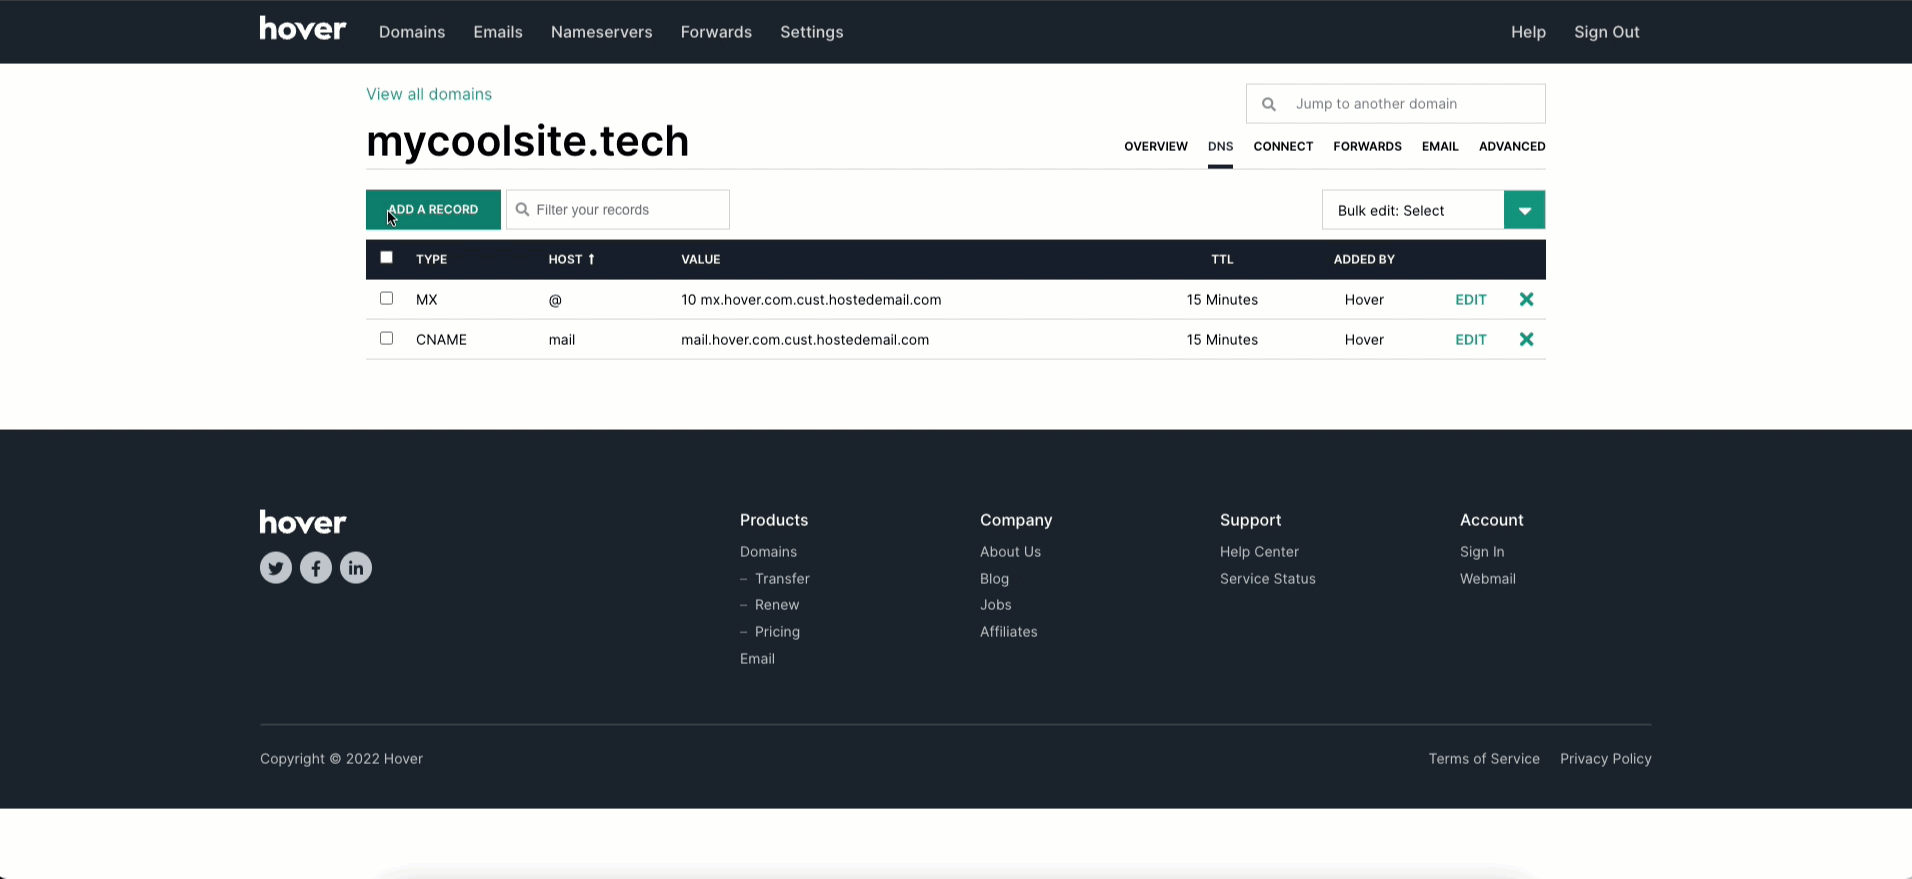Screen dimensions: 1912x879
Task: Click Sign Out in top bar
Action: pyautogui.click(x=1606, y=32)
